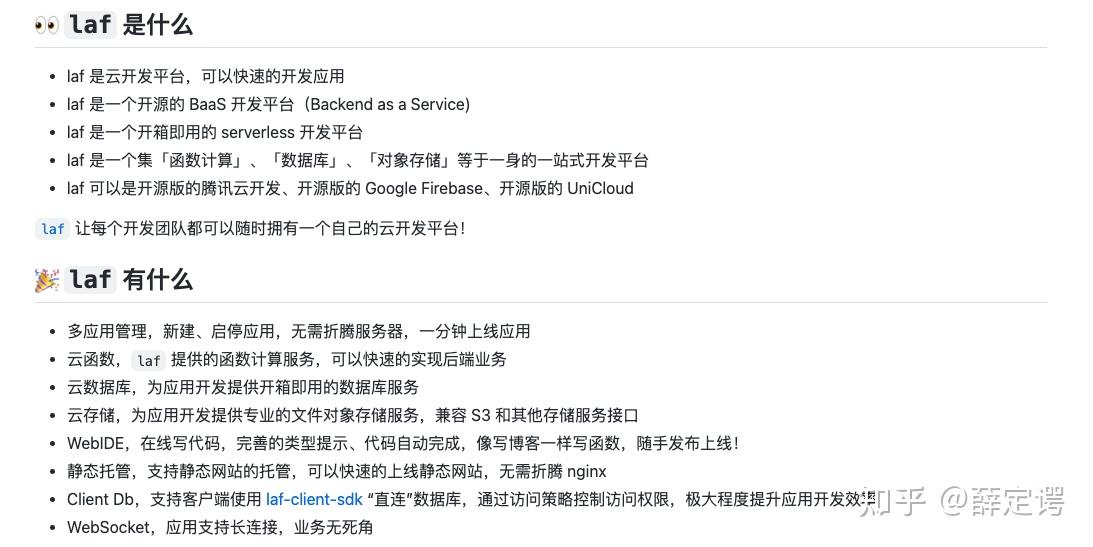Click the "laf 有什么" heading

(x=130, y=280)
